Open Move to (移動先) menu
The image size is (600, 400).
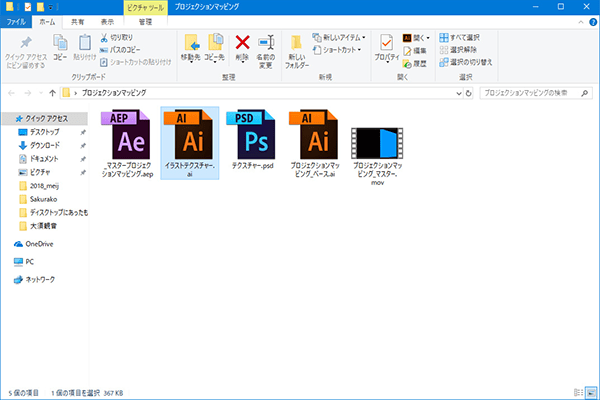191,49
